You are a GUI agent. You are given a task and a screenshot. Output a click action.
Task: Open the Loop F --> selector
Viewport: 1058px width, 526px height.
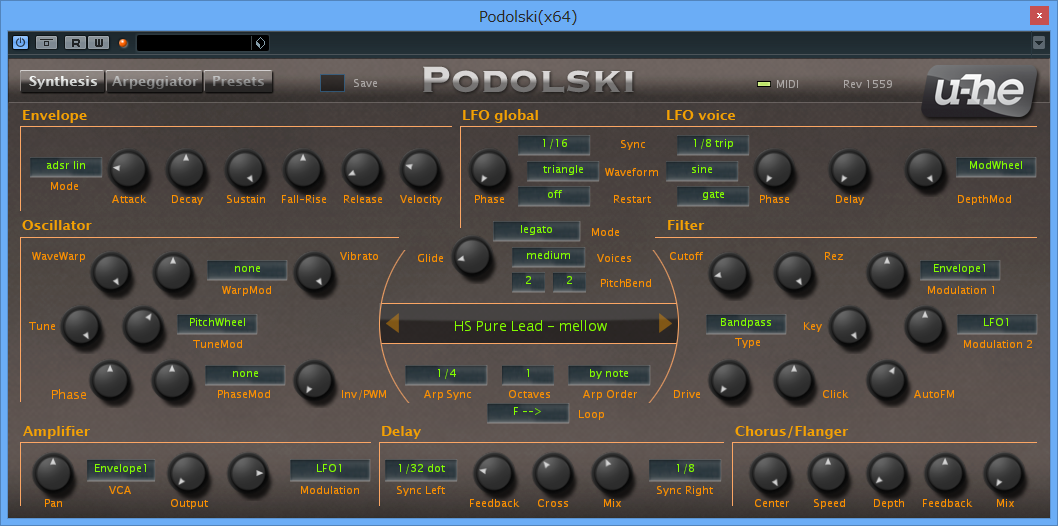(528, 413)
